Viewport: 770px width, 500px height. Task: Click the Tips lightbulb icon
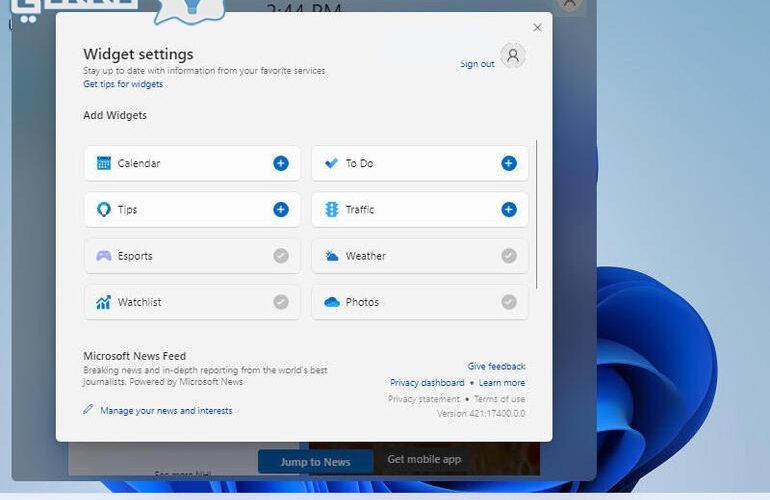(x=104, y=210)
